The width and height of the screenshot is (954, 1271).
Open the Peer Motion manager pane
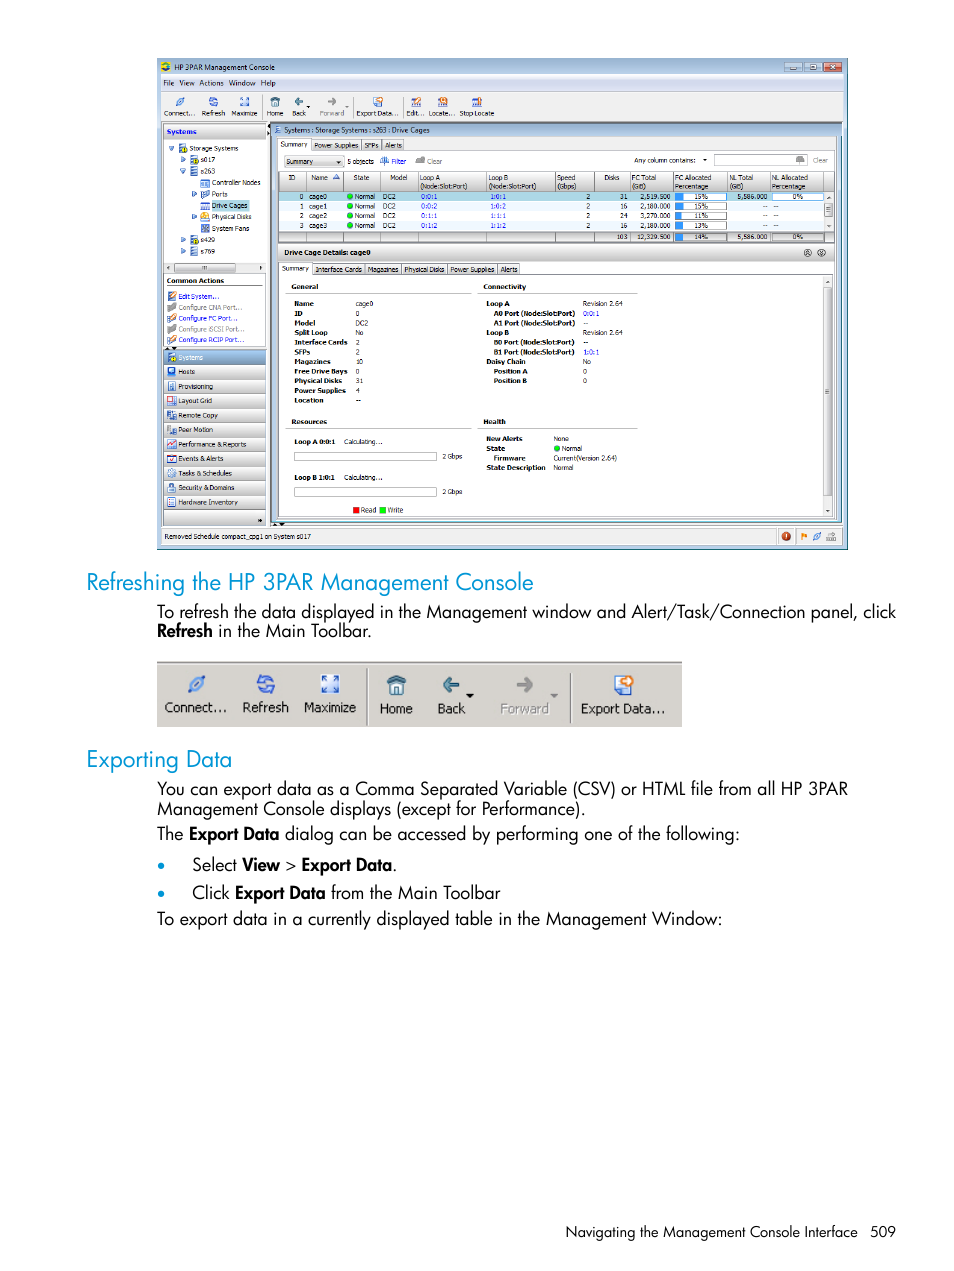[216, 430]
